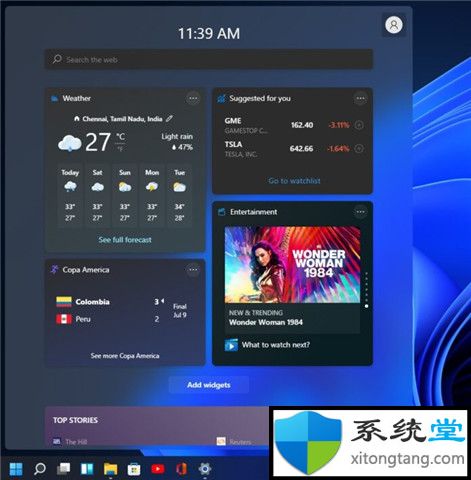Open the user profile icon
Image resolution: width=471 pixels, height=480 pixels.
[394, 25]
